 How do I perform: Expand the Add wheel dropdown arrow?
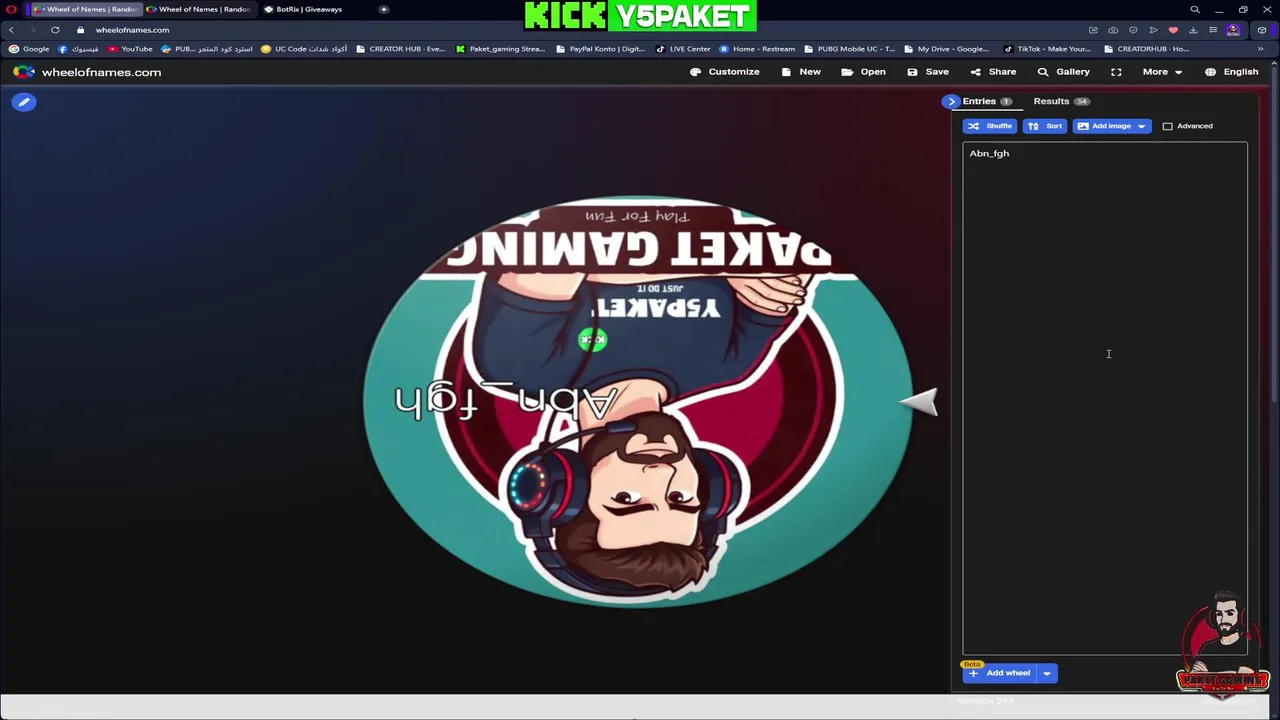pyautogui.click(x=1047, y=673)
